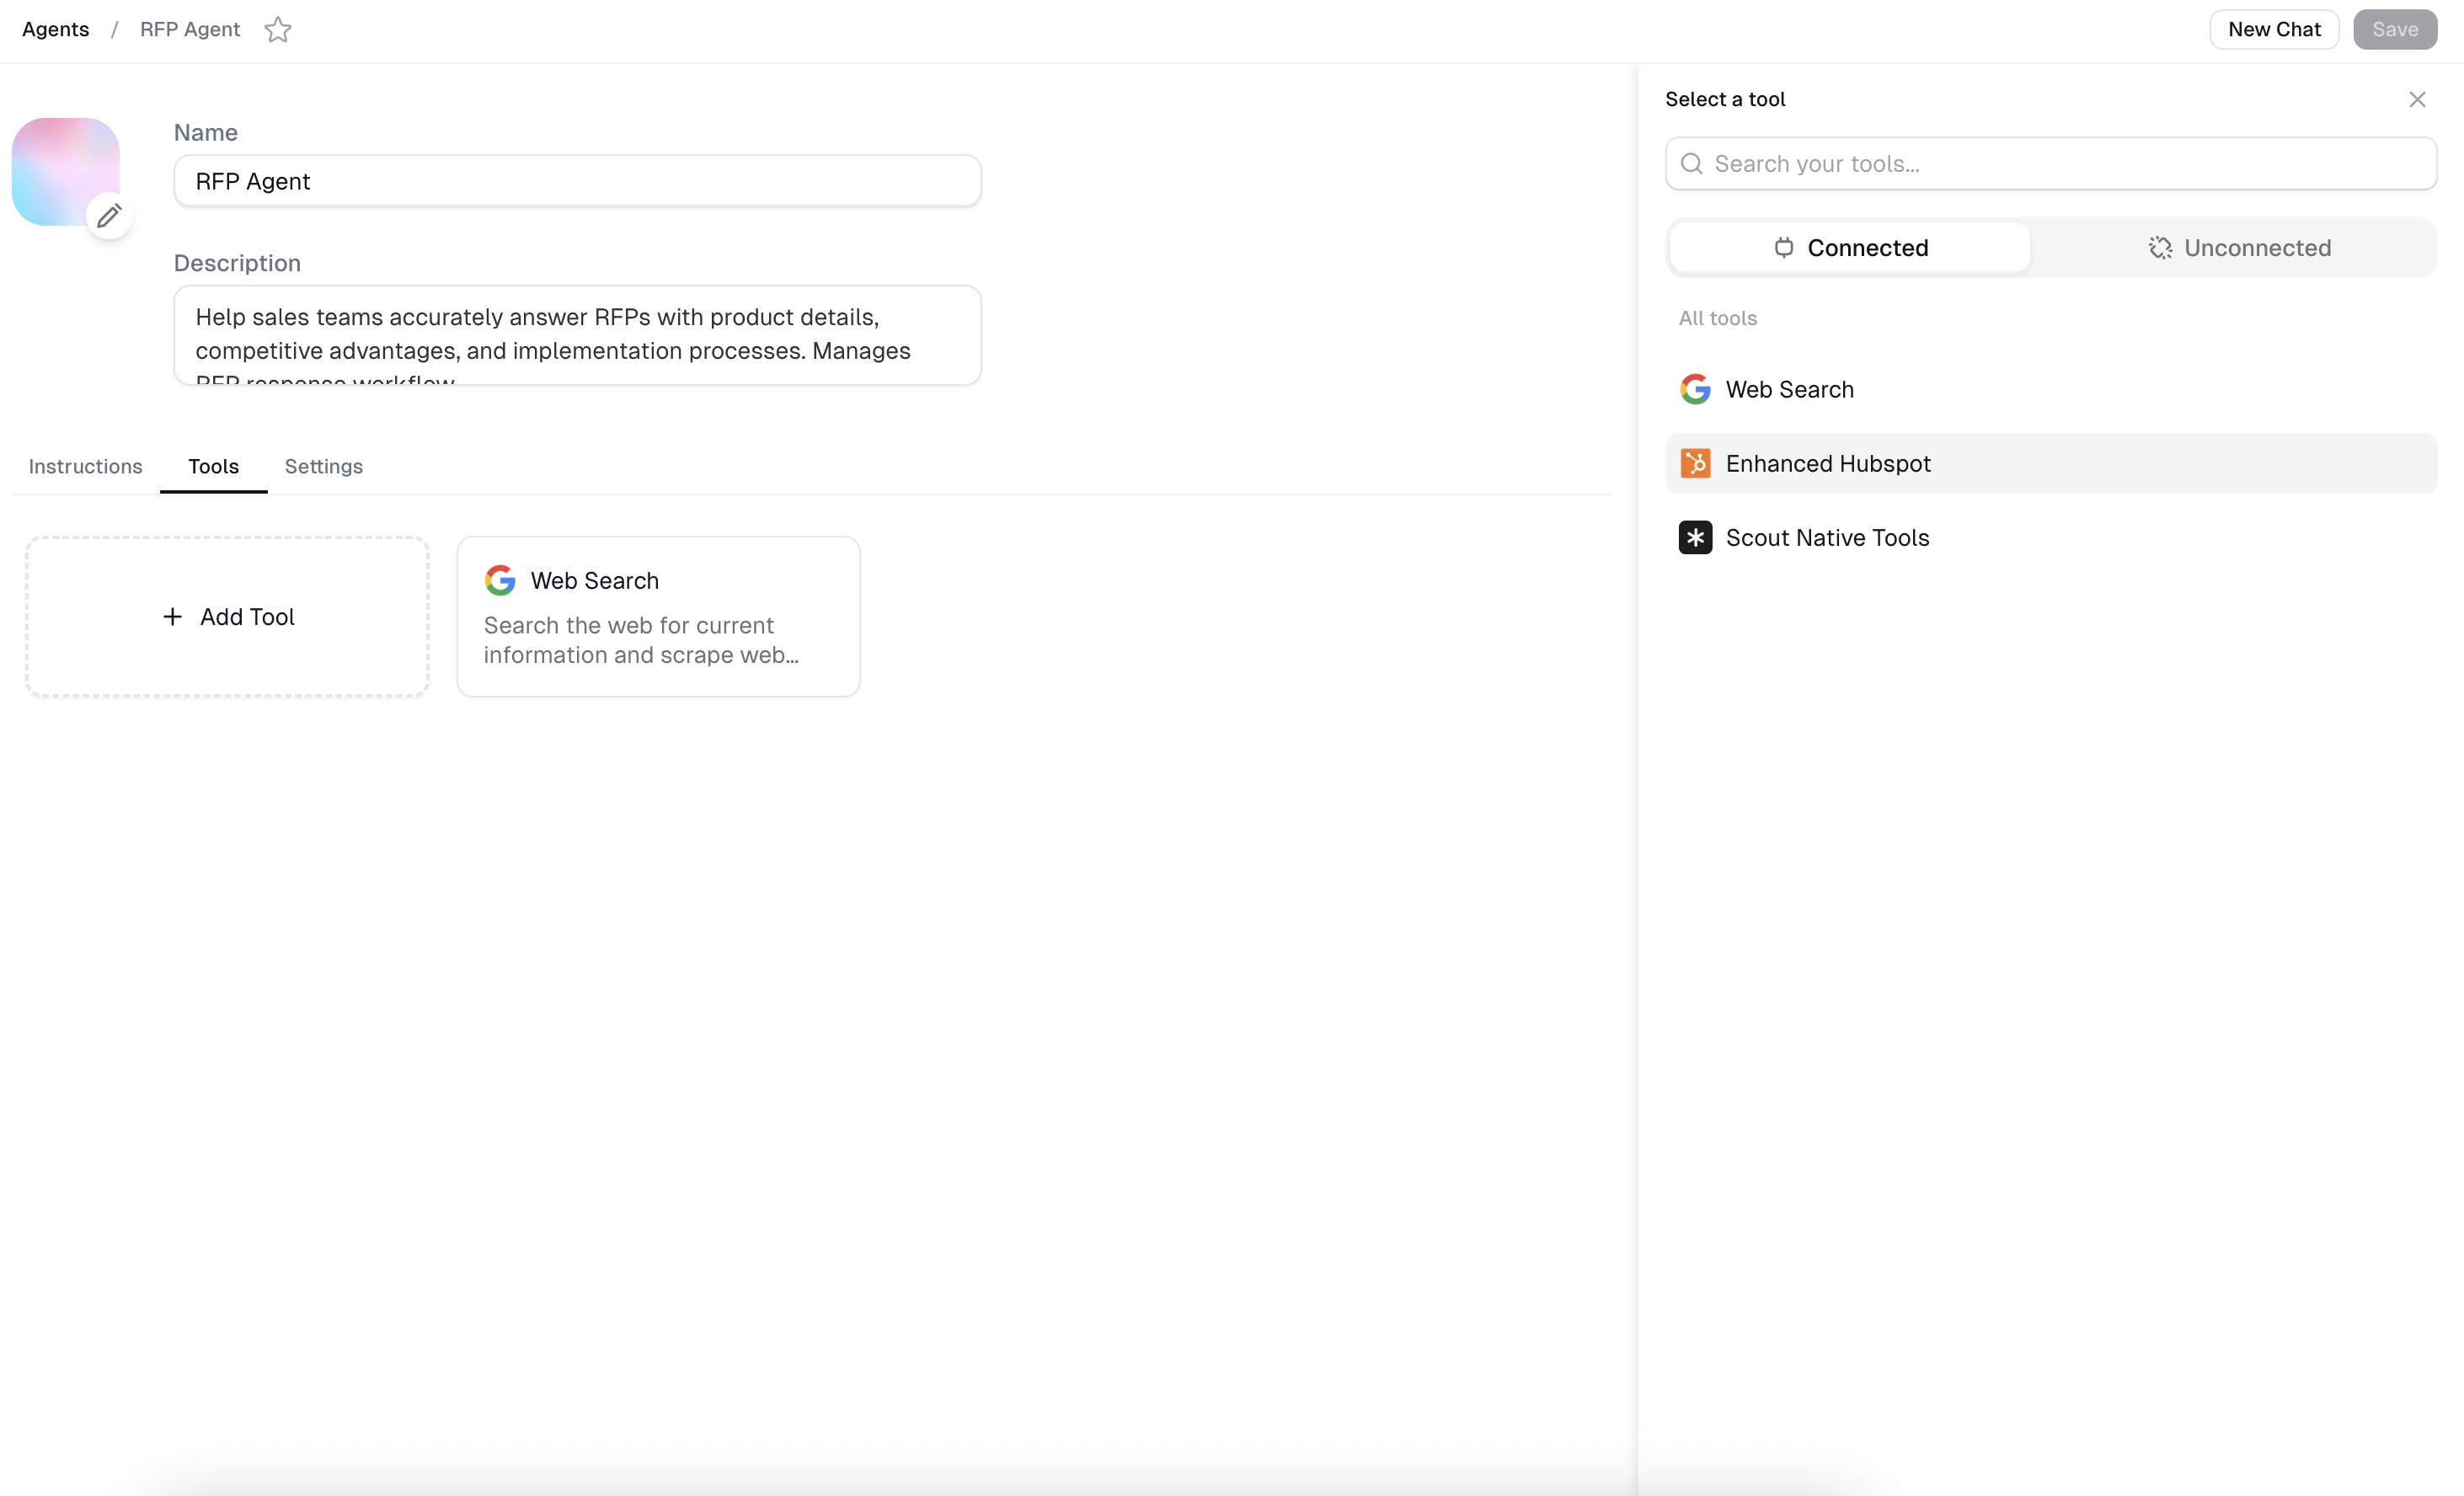Viewport: 2464px width, 1496px height.
Task: Click the Google icon beside Web Search in tool list
Action: [x=1695, y=389]
